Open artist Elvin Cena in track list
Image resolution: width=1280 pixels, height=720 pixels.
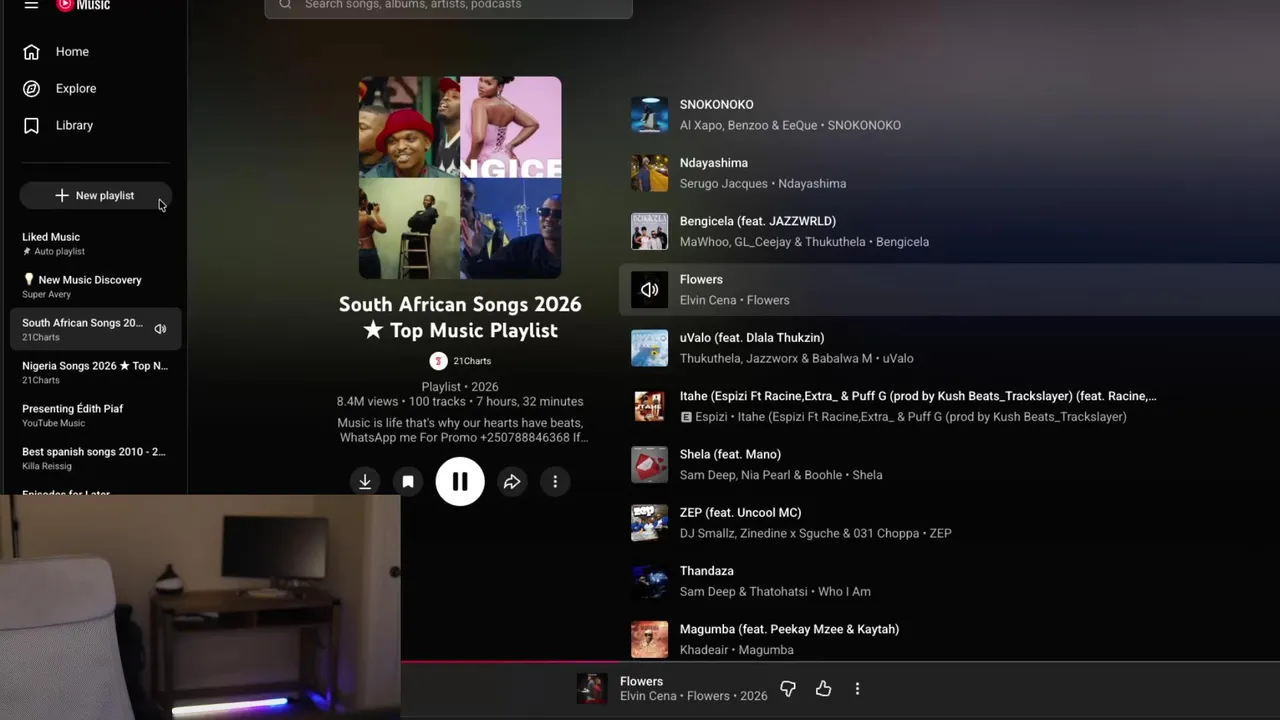click(x=707, y=300)
